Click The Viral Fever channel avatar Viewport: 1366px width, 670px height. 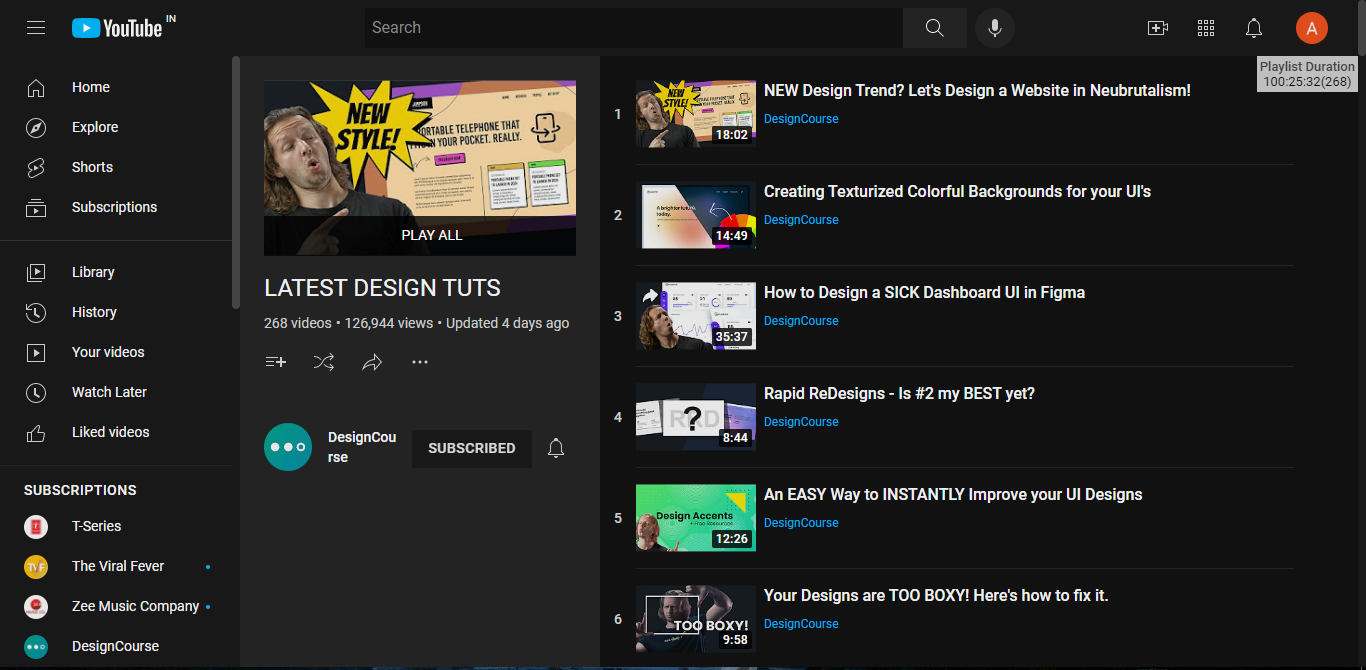[x=36, y=566]
